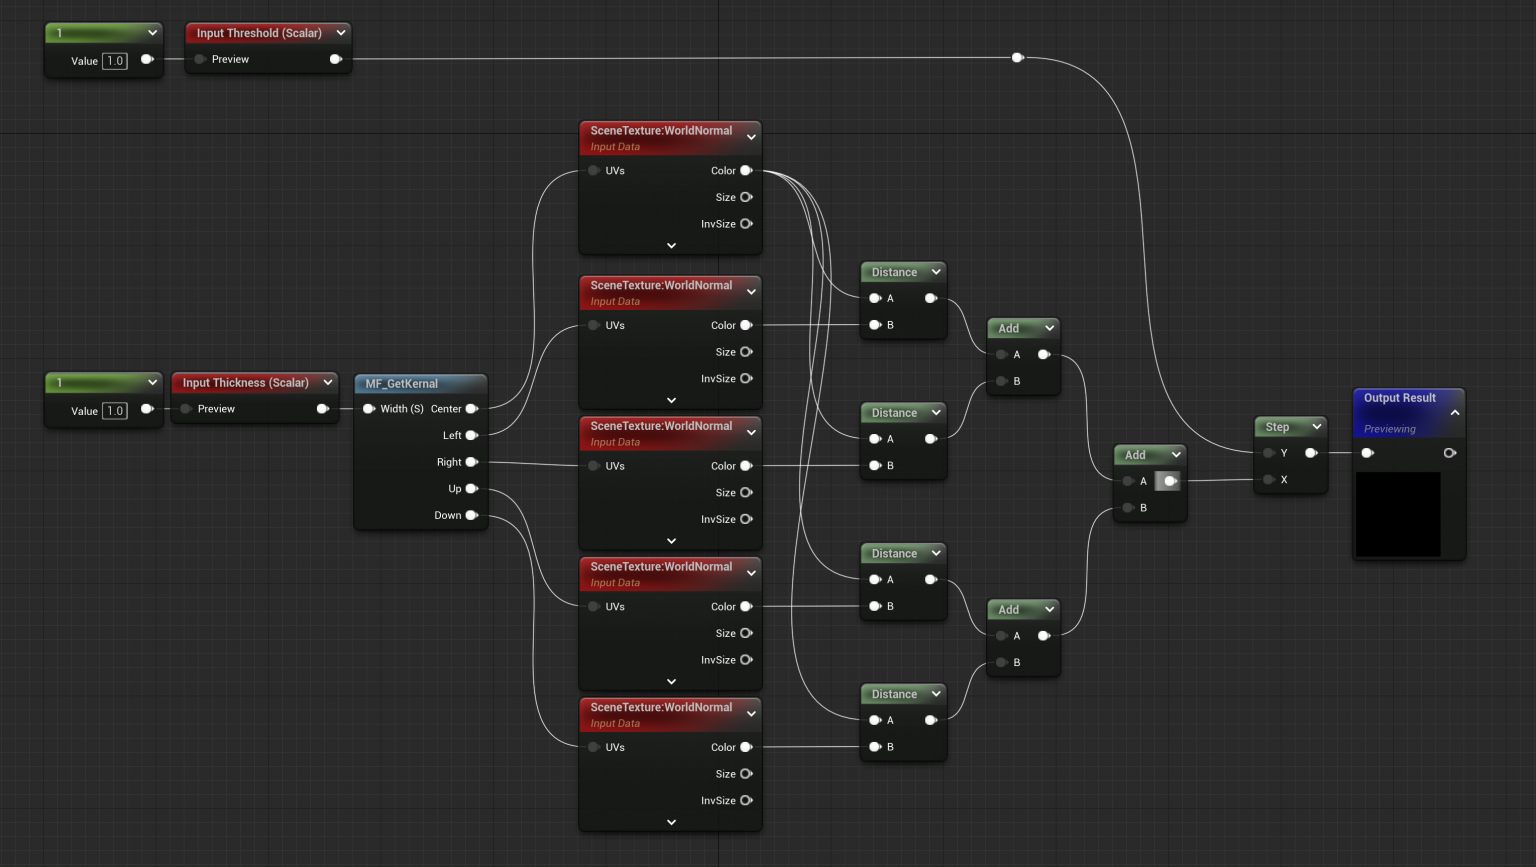The height and width of the screenshot is (867, 1536).
Task: Click the output pin of the Output Result node
Action: coord(1450,452)
